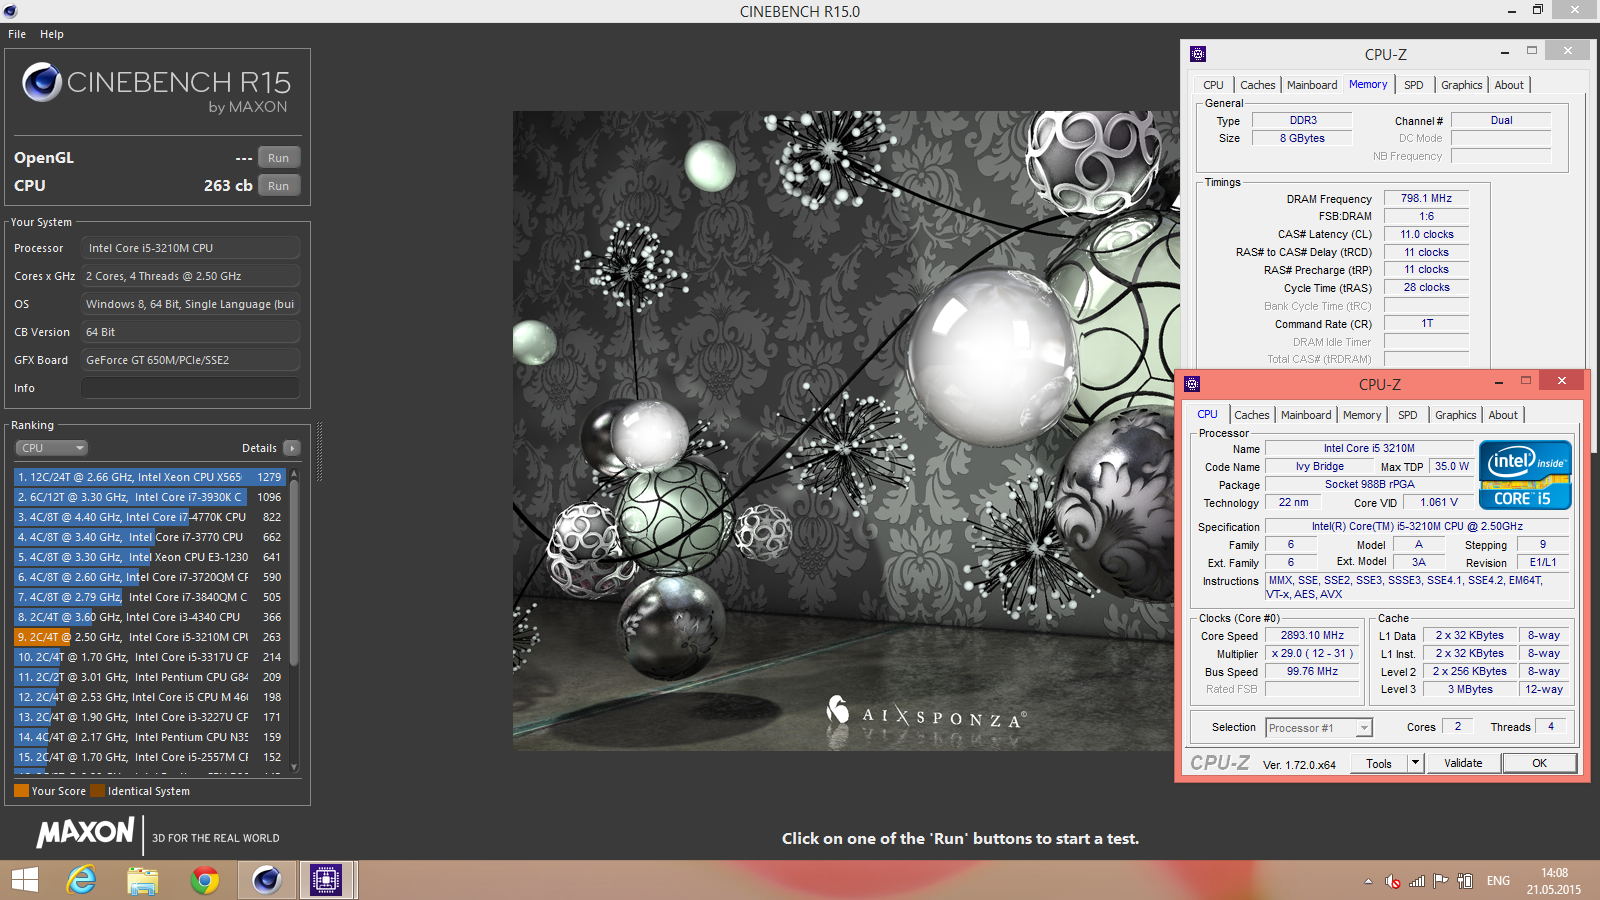Screen dimensions: 1600x900
Task: Show hidden tray icons arrow
Action: [1368, 881]
